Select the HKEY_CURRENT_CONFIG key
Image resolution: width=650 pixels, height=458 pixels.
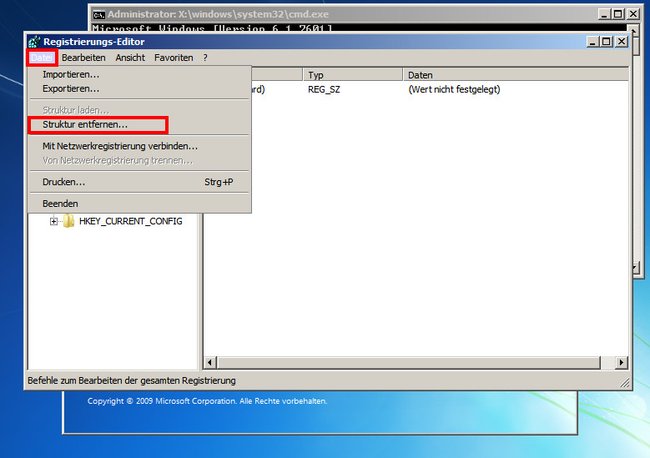[131, 221]
